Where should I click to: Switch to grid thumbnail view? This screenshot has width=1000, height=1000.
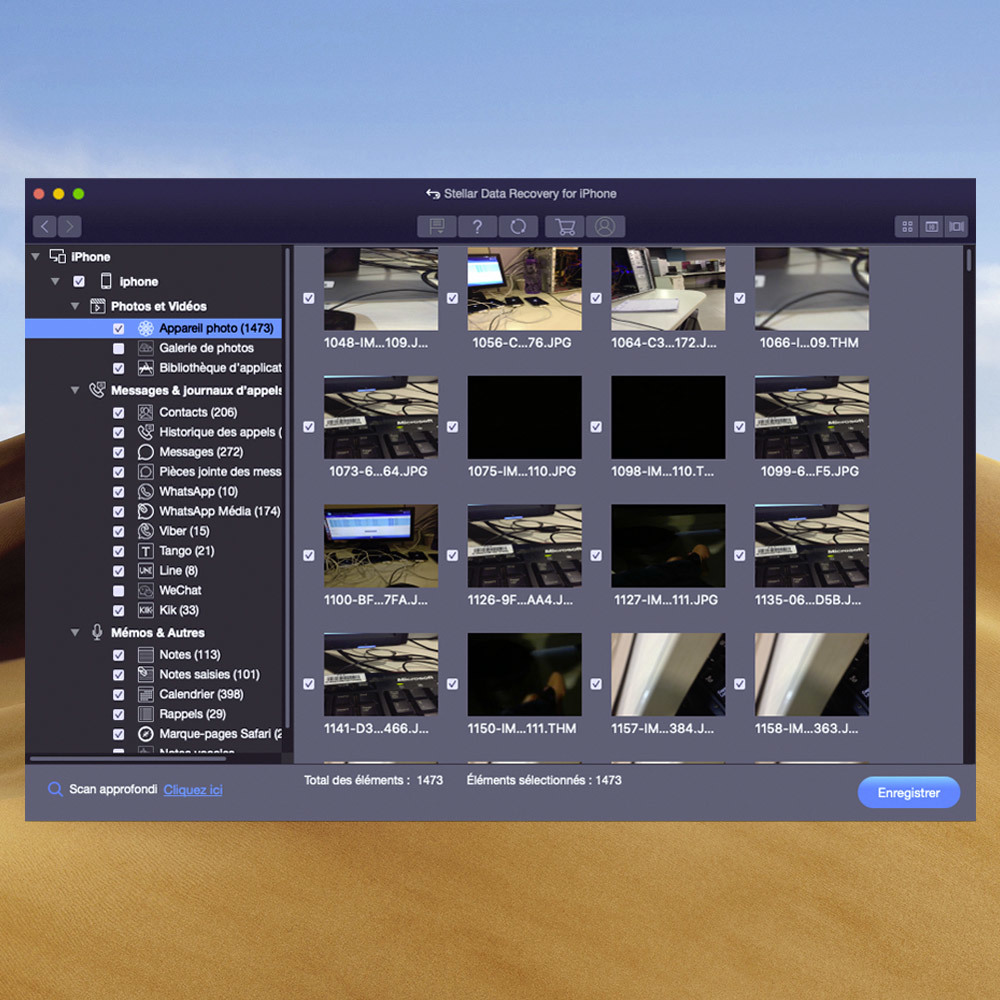[x=907, y=226]
